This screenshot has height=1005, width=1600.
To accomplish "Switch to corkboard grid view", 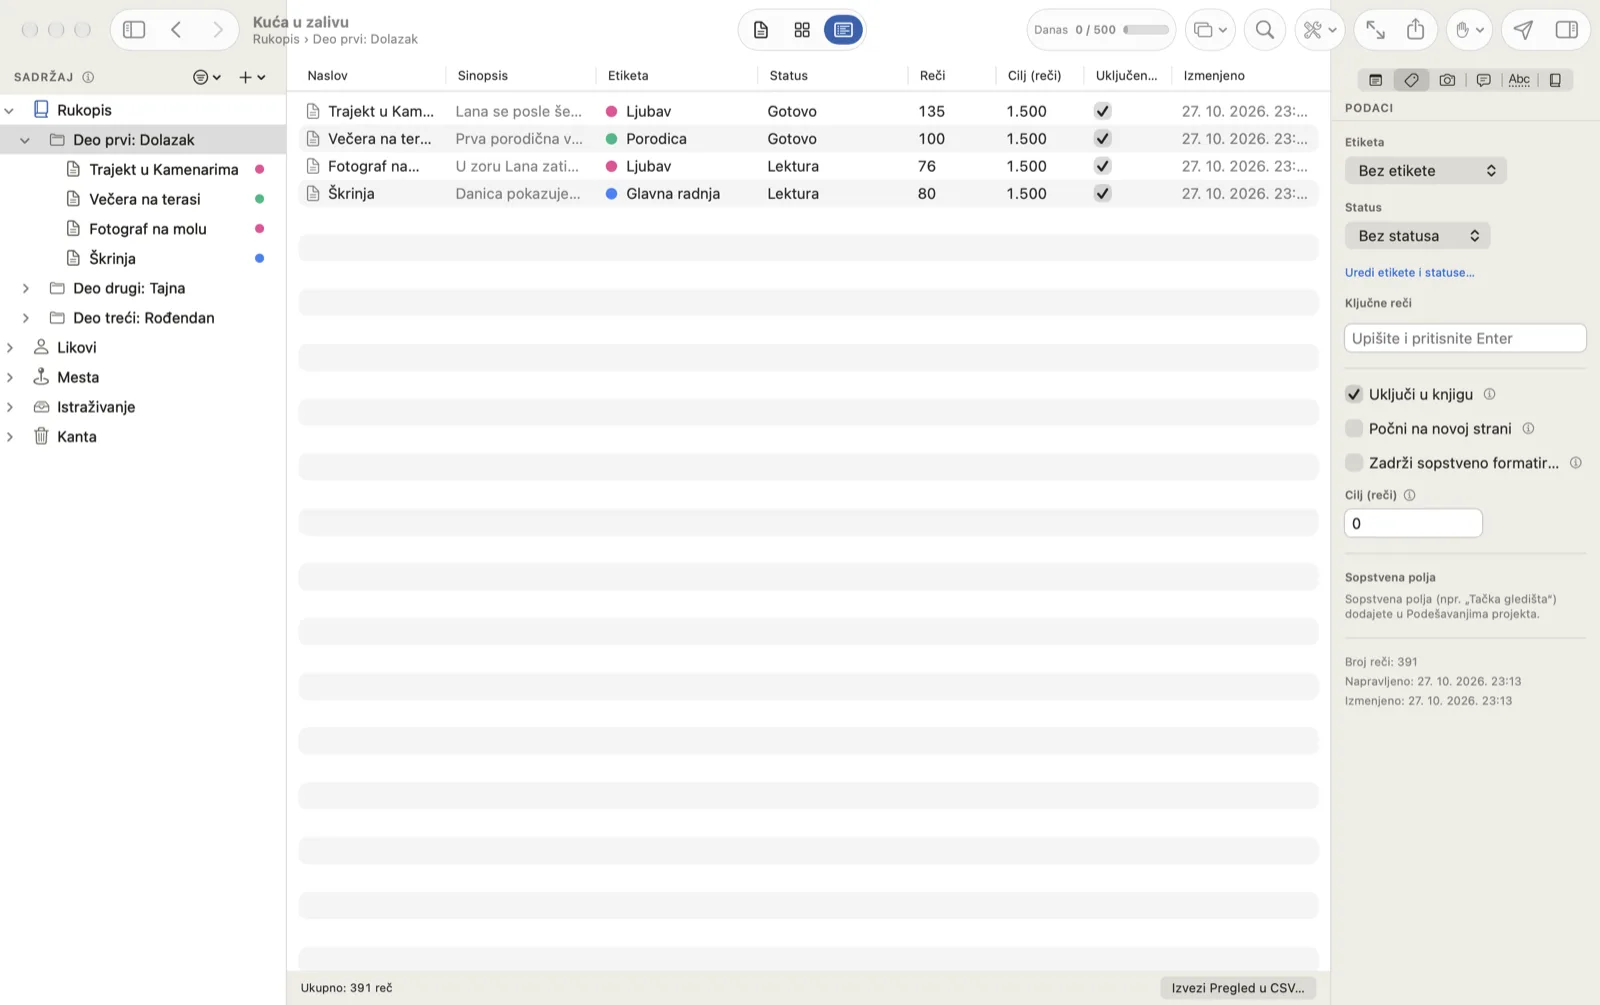I will tap(802, 30).
